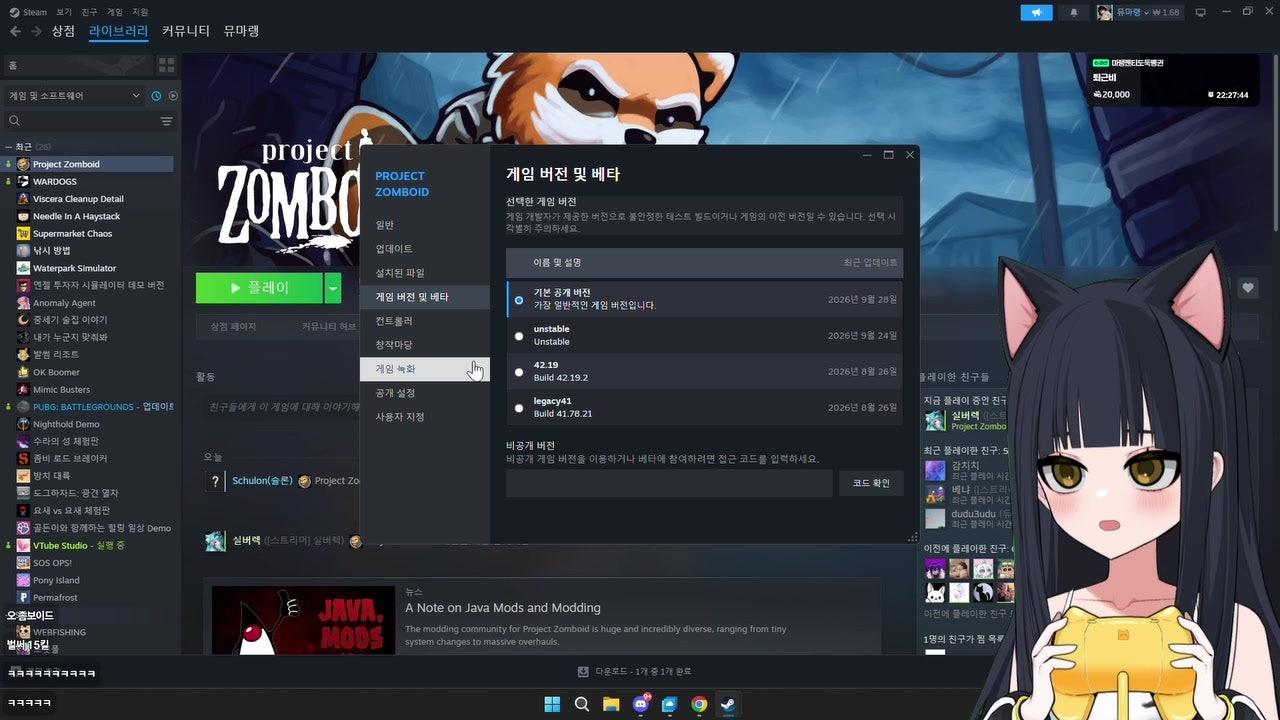Collapse the 최근 section in library
Image resolution: width=1280 pixels, height=720 pixels.
(x=9, y=147)
